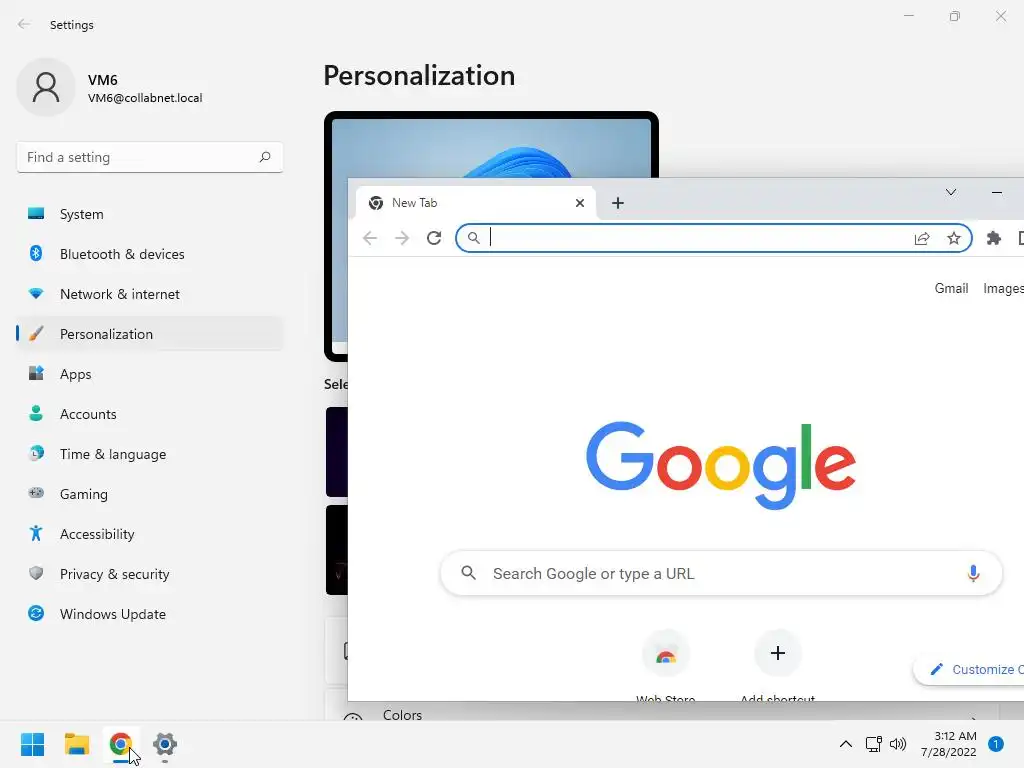Click the magnifier icon in Find a setting
The image size is (1024, 768).
click(x=264, y=157)
